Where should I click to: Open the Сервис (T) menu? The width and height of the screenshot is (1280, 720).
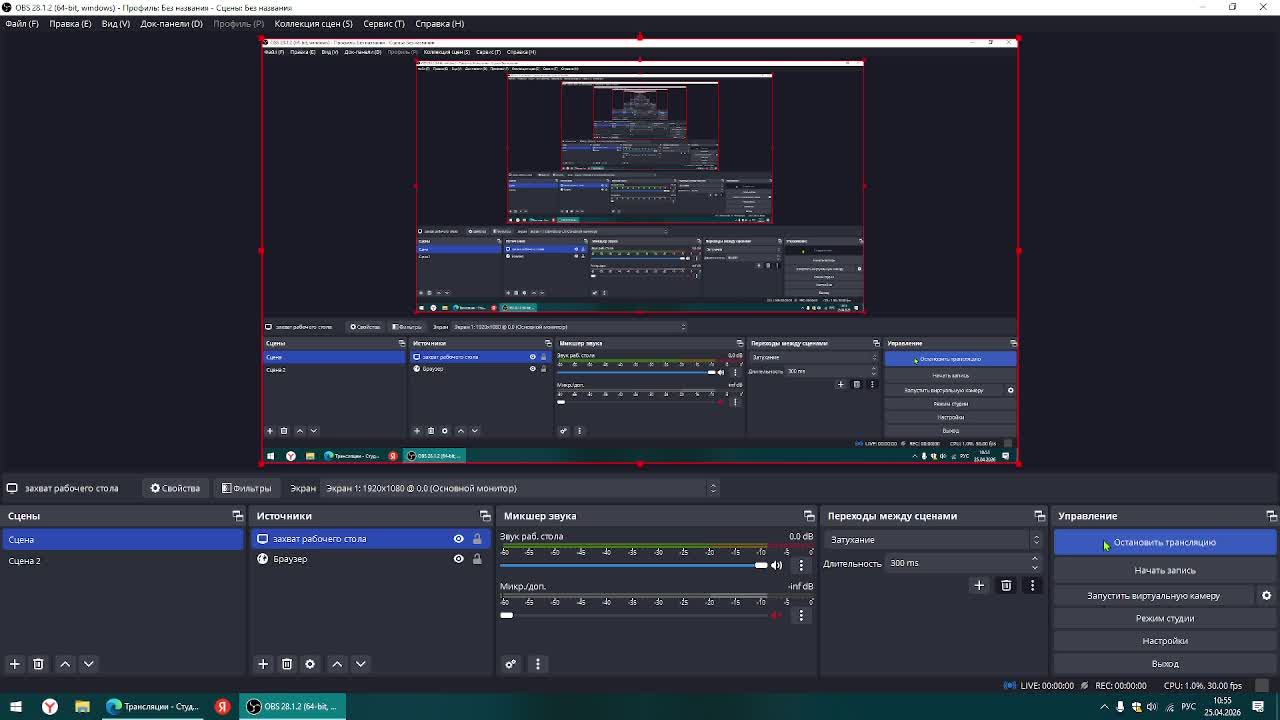[x=384, y=23]
